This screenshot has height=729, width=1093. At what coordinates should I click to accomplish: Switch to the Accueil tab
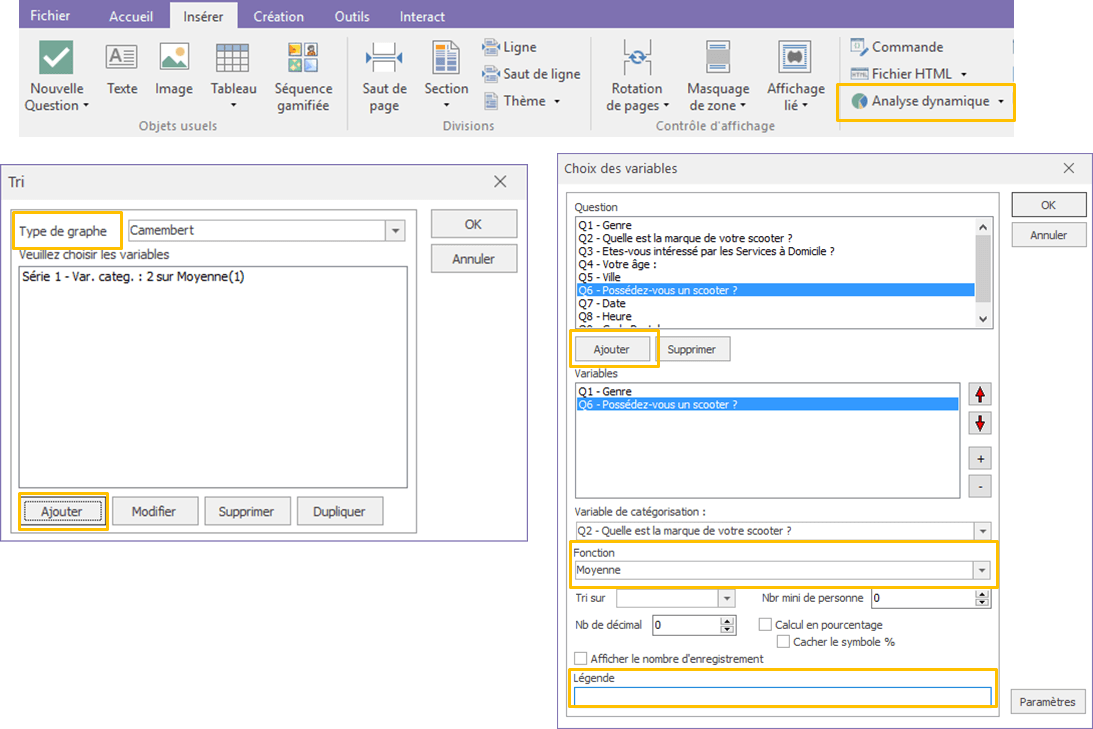tap(131, 16)
